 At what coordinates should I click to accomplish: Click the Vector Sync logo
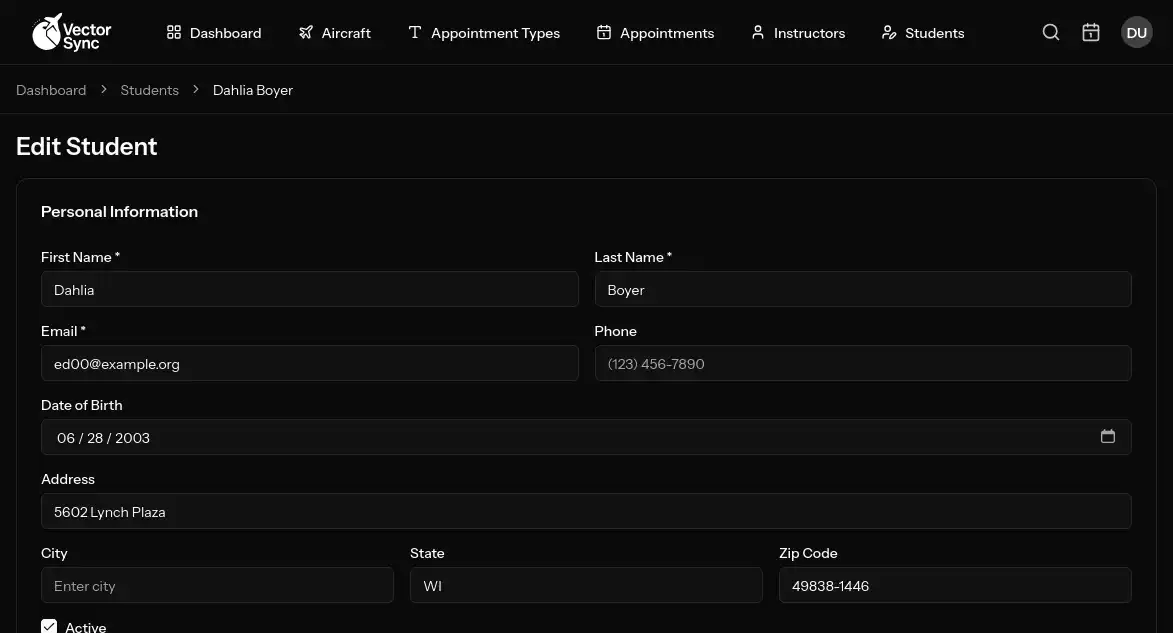pyautogui.click(x=71, y=32)
